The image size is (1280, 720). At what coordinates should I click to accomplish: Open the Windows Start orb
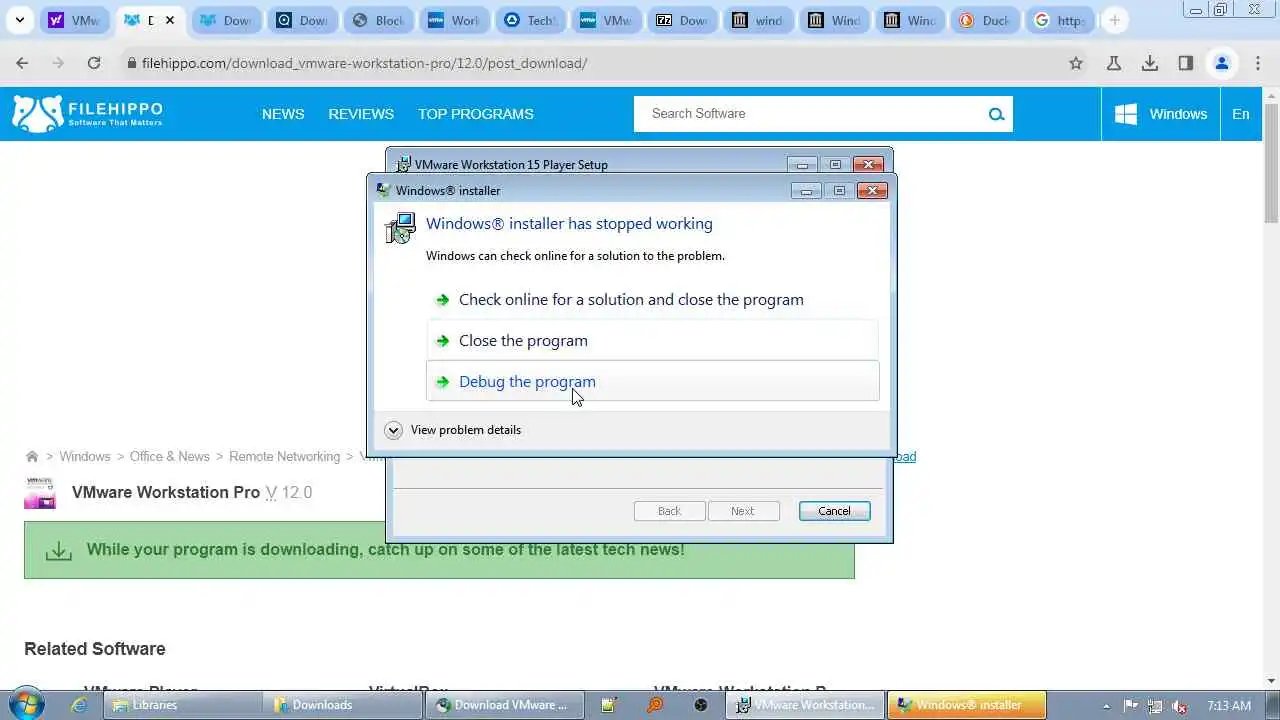(25, 704)
